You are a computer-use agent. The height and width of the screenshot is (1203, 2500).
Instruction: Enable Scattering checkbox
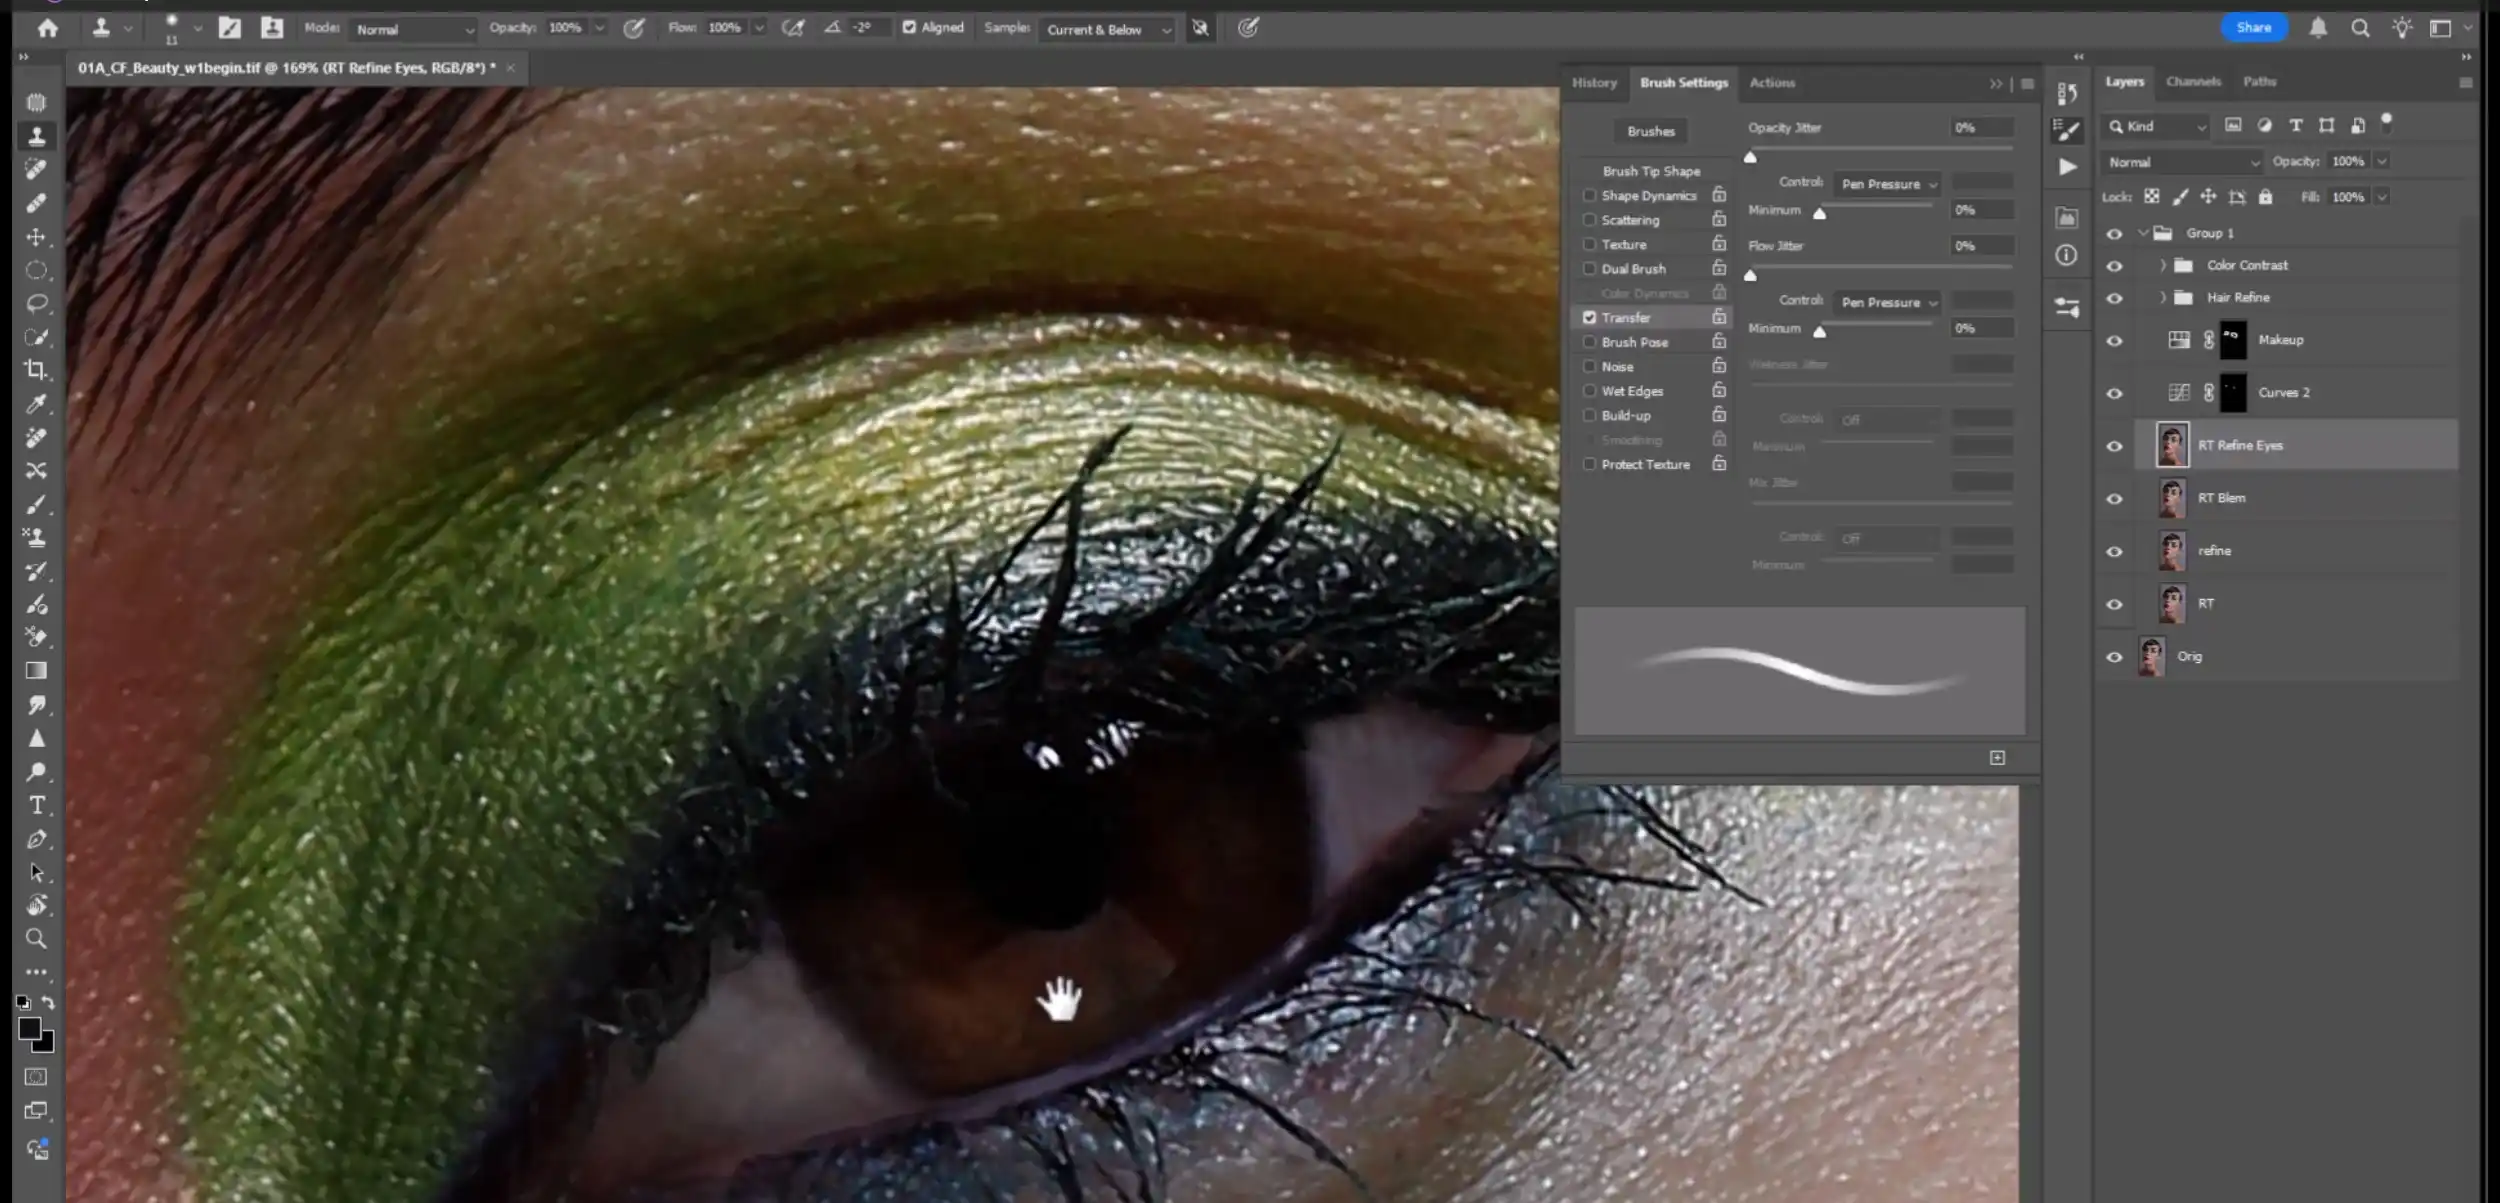click(1589, 219)
